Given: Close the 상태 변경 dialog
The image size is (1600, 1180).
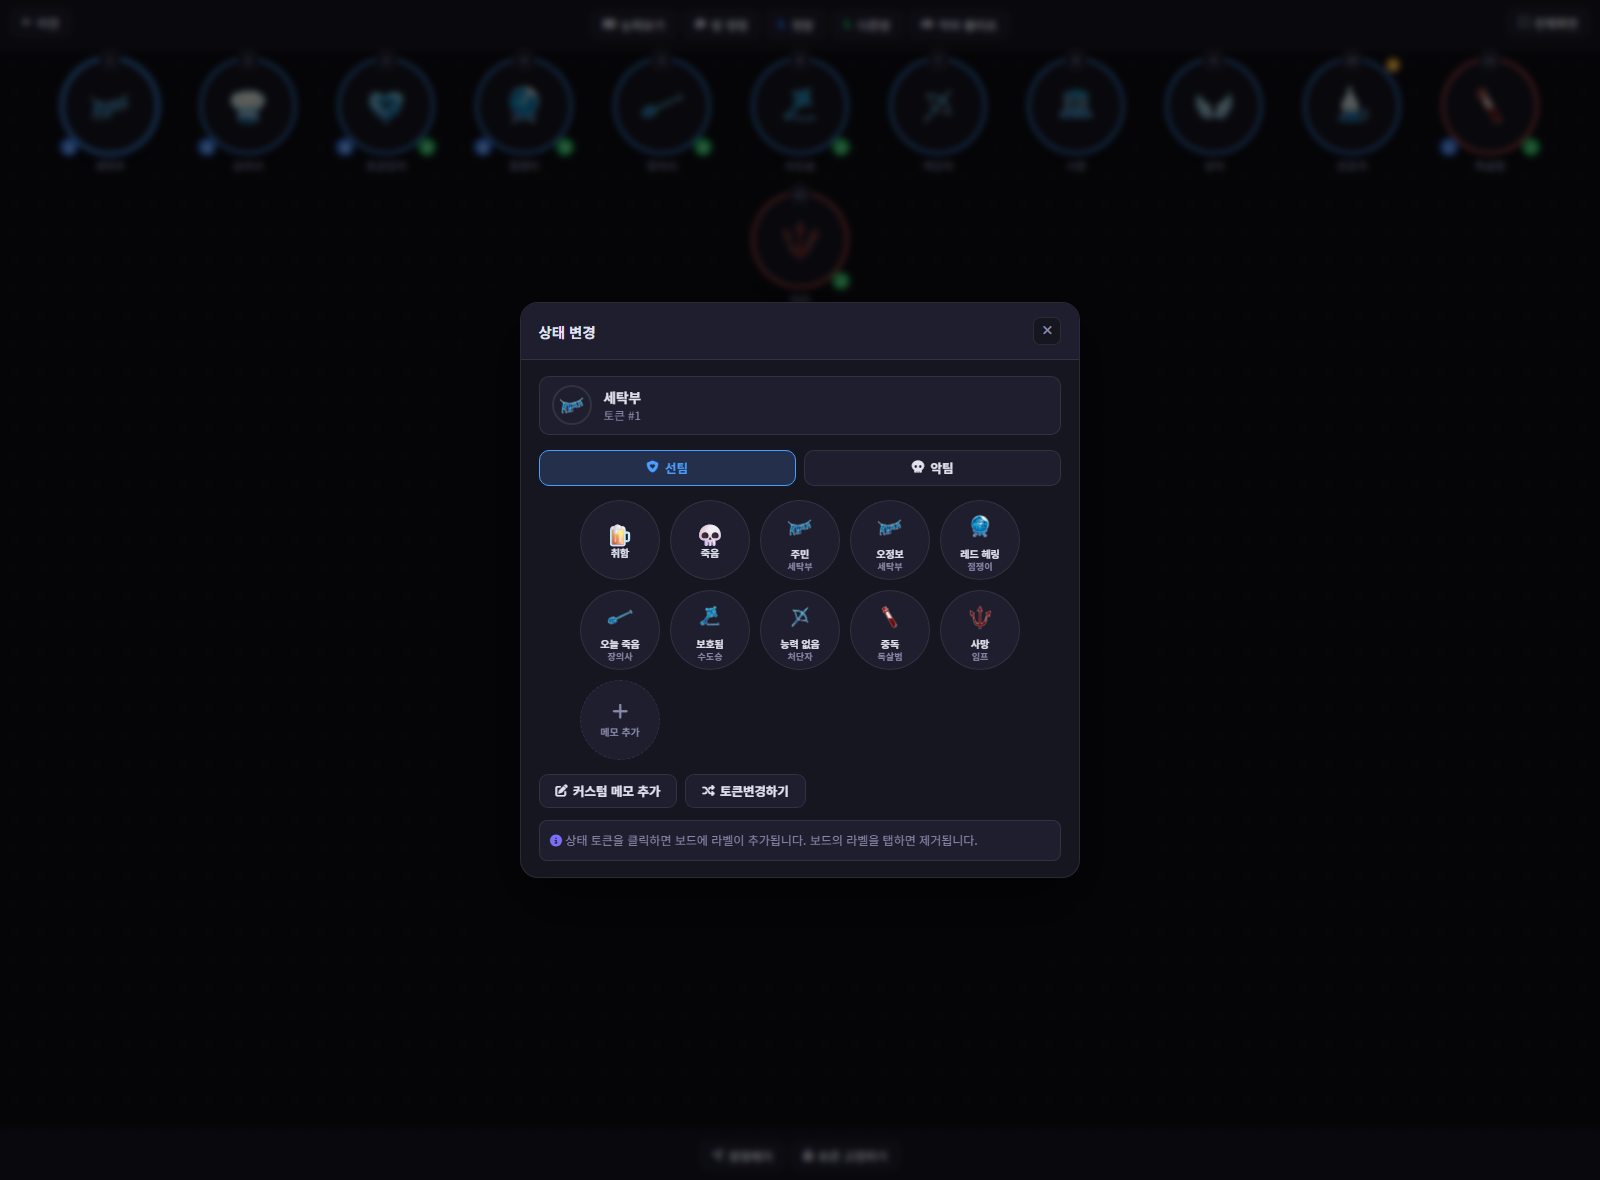Looking at the screenshot, I should (x=1047, y=331).
